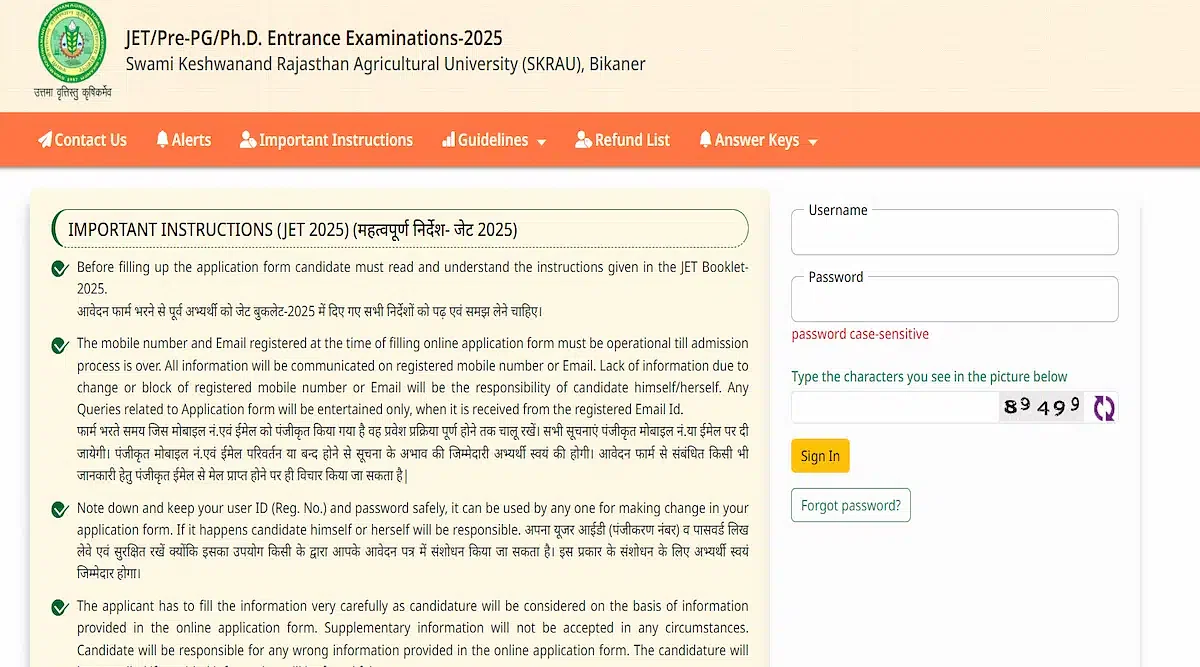1200x667 pixels.
Task: Expand the Answer Keys dropdown arrow
Action: [x=812, y=142]
